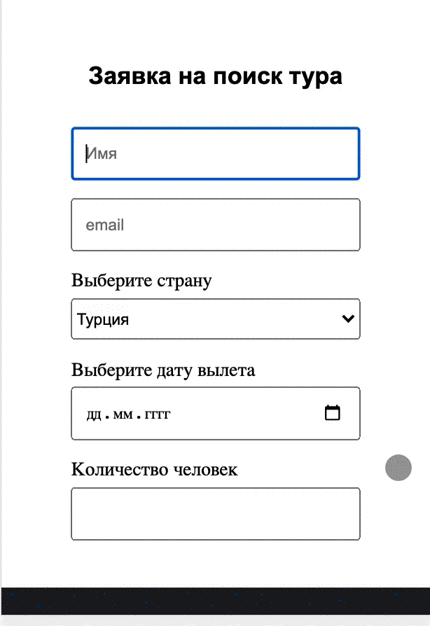The image size is (430, 626).
Task: Click the dropdown chevron arrow beside Турция
Action: click(x=348, y=319)
